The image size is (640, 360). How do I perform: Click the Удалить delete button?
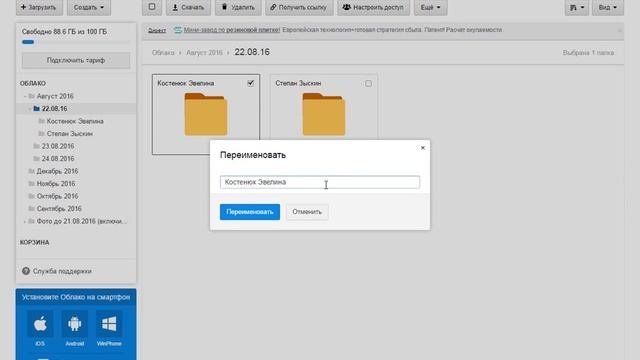pos(238,7)
